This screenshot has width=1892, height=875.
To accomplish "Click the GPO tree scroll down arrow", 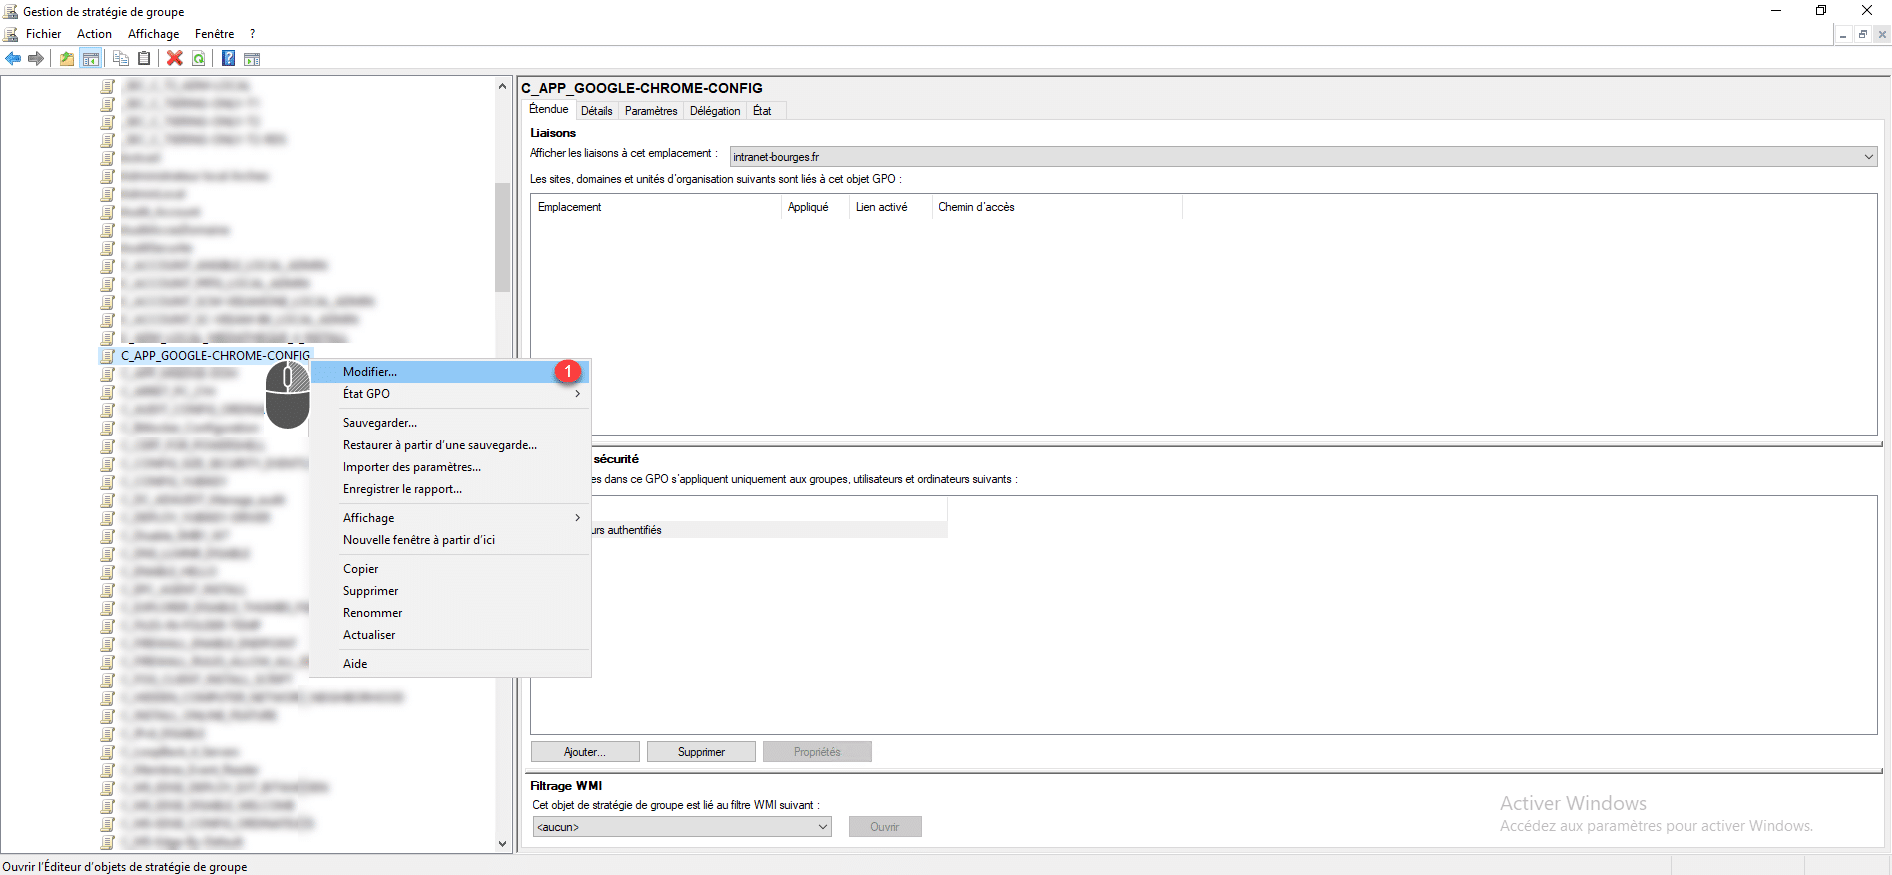I will point(502,843).
